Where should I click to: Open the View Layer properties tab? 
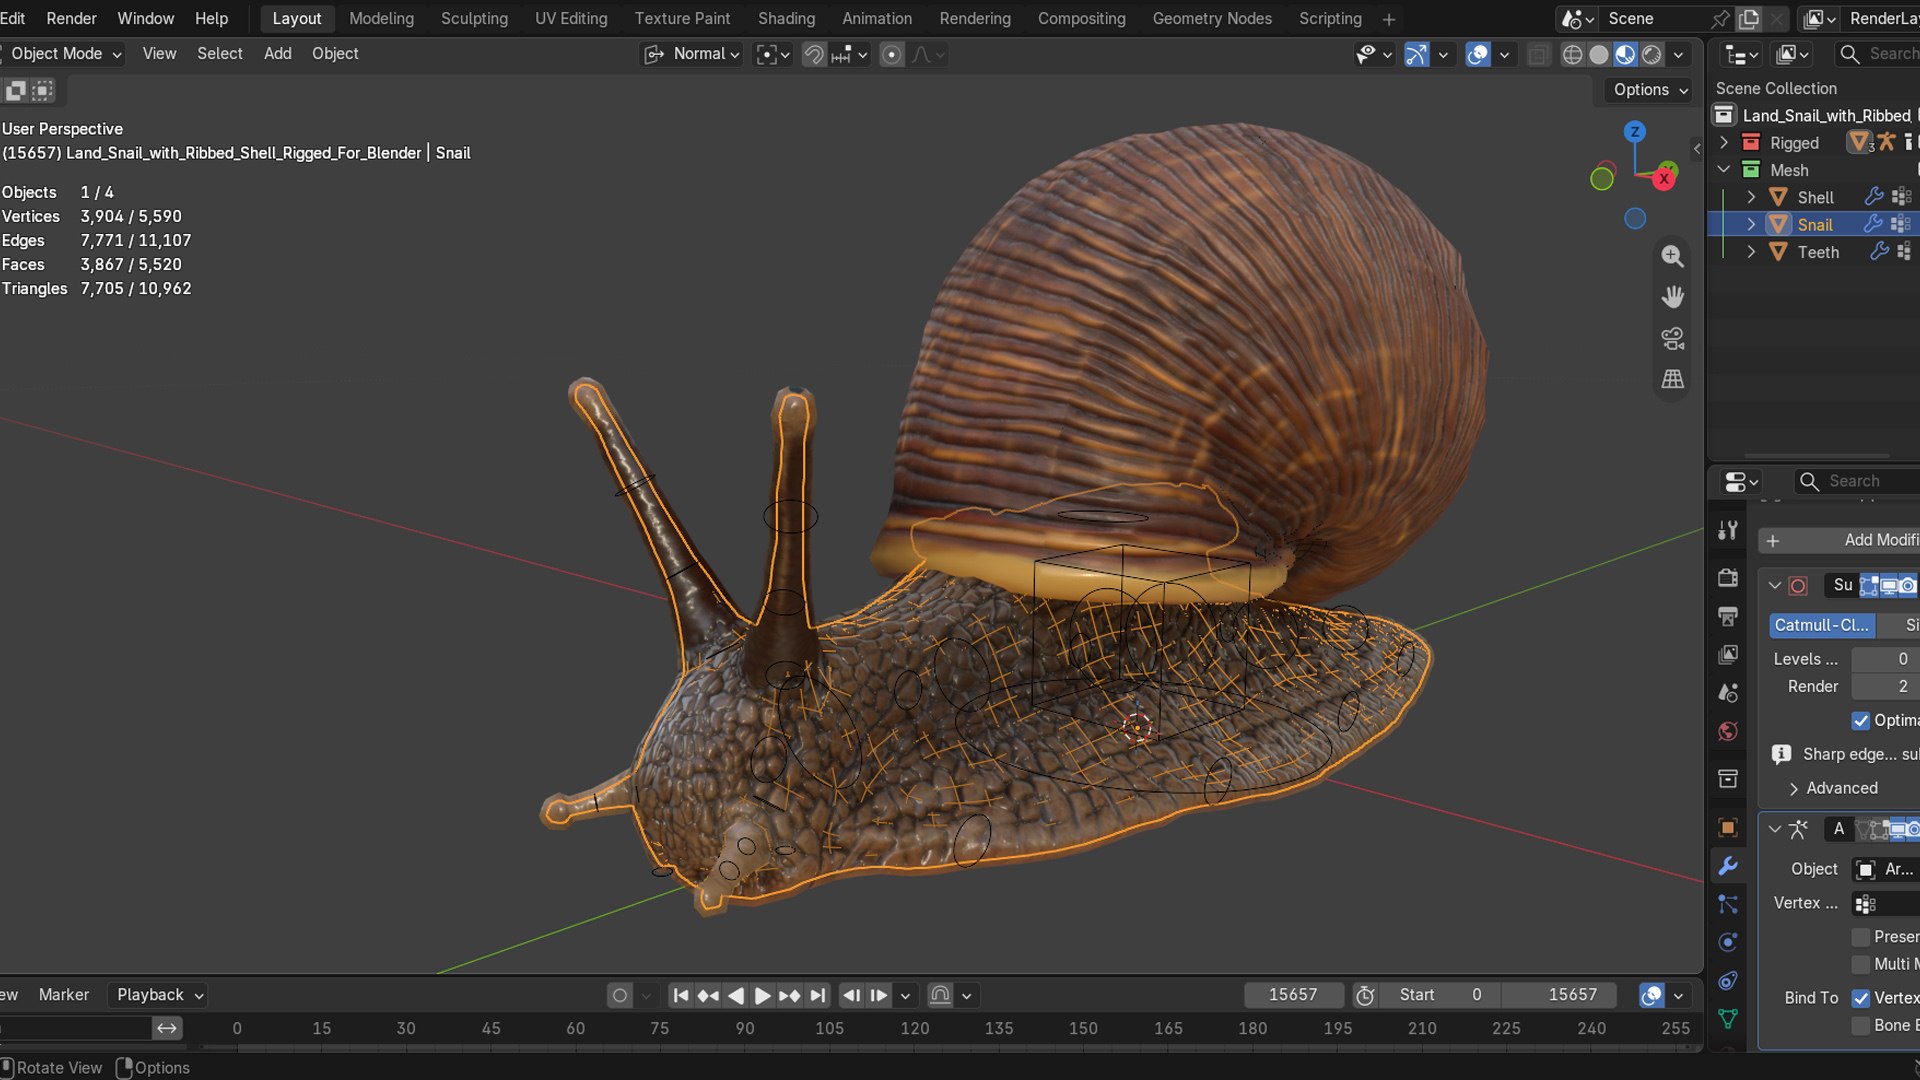(x=1728, y=654)
